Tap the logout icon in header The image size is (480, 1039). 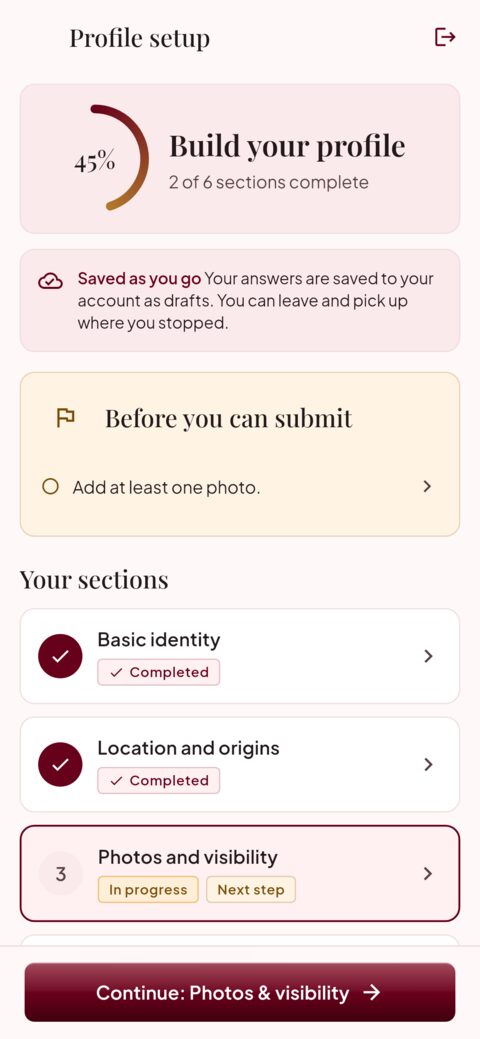tap(445, 37)
